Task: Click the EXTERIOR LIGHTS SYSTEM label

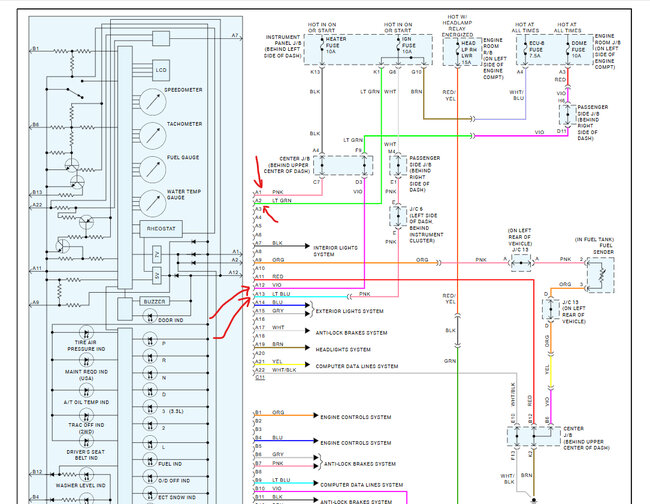Action: tap(349, 311)
